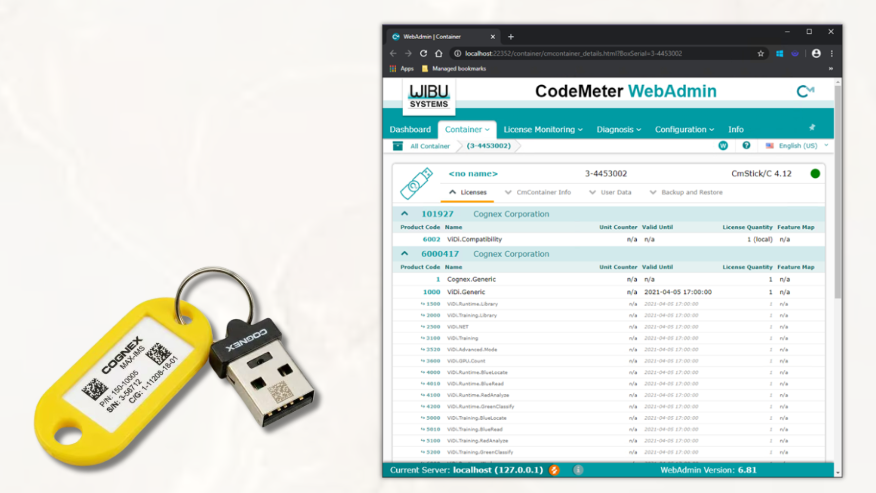The height and width of the screenshot is (493, 876).
Task: Select the Licenses tab
Action: (468, 192)
